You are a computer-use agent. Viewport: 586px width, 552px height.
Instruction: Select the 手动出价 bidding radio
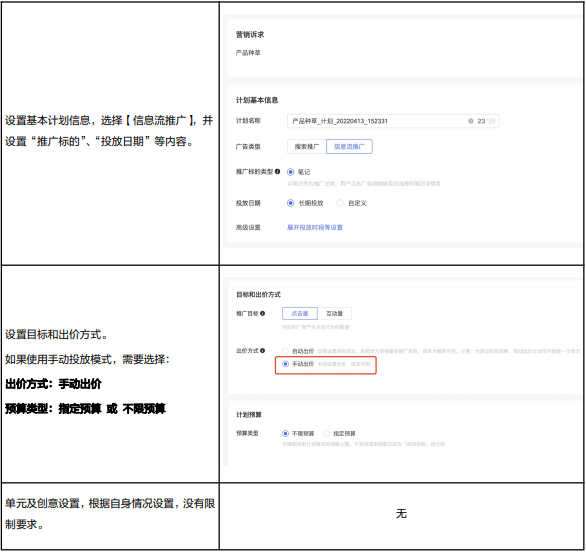[x=286, y=364]
